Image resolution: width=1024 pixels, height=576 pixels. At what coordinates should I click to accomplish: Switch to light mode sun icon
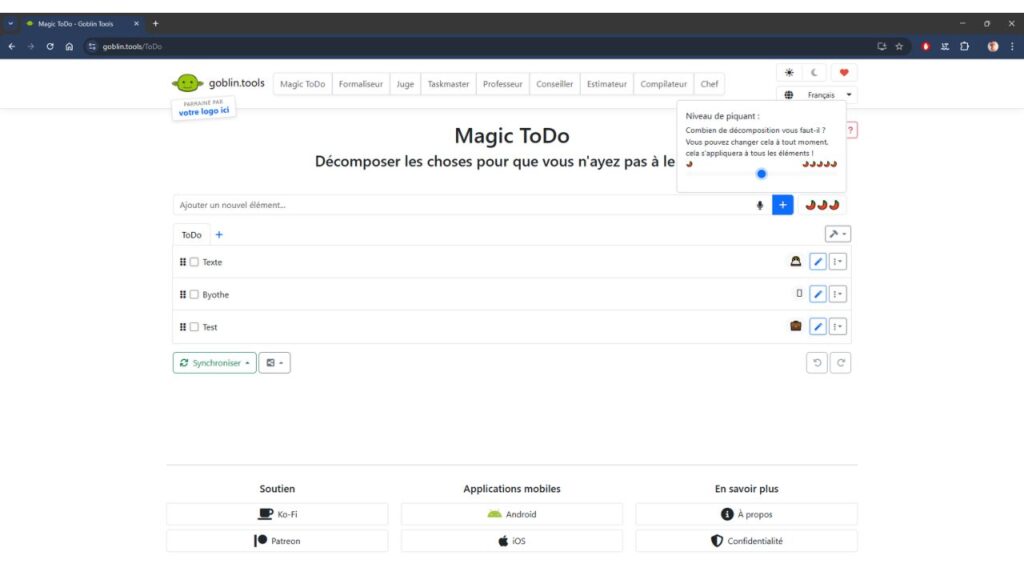click(x=789, y=72)
